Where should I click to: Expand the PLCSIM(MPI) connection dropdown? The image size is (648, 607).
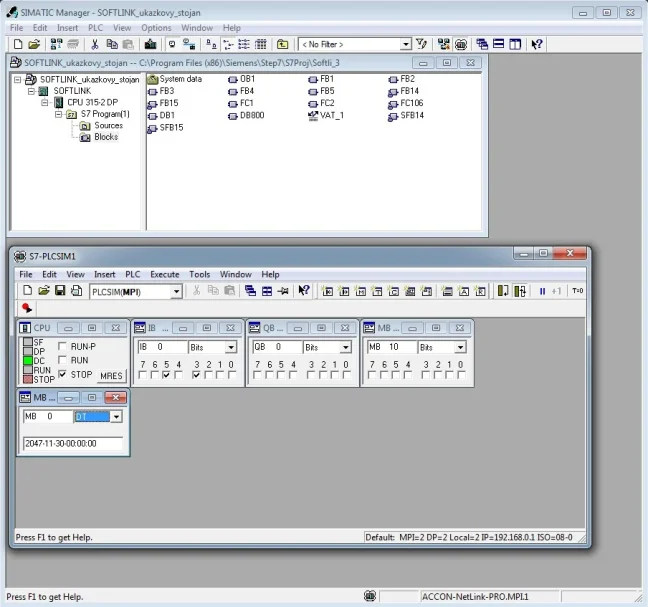coord(176,291)
